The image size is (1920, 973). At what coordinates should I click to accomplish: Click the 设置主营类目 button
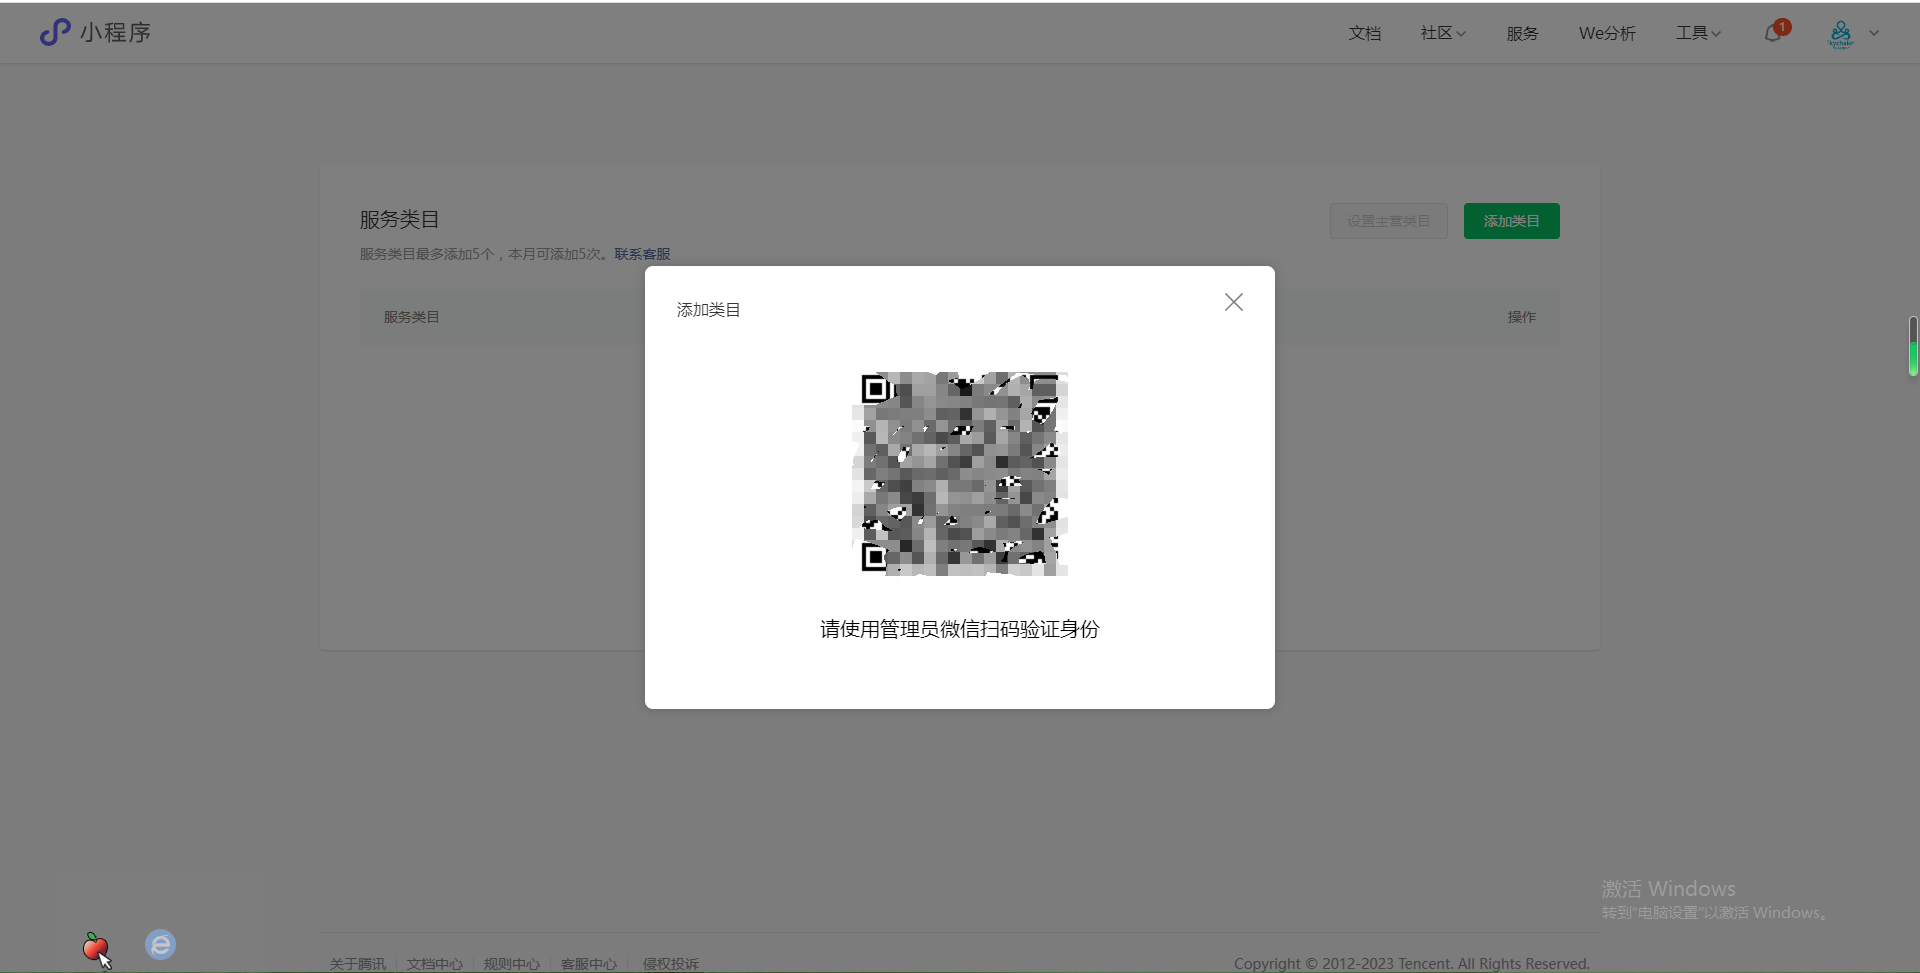(x=1388, y=221)
